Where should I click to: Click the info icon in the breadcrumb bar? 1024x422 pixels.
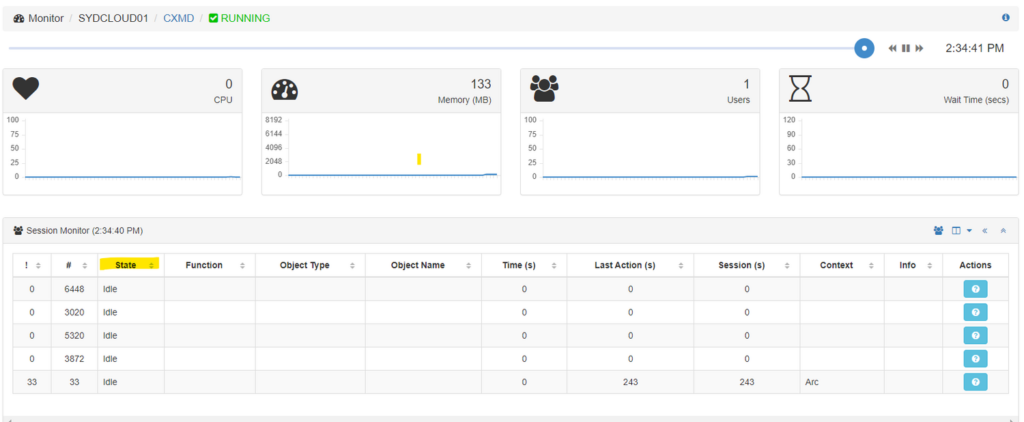pos(1005,18)
